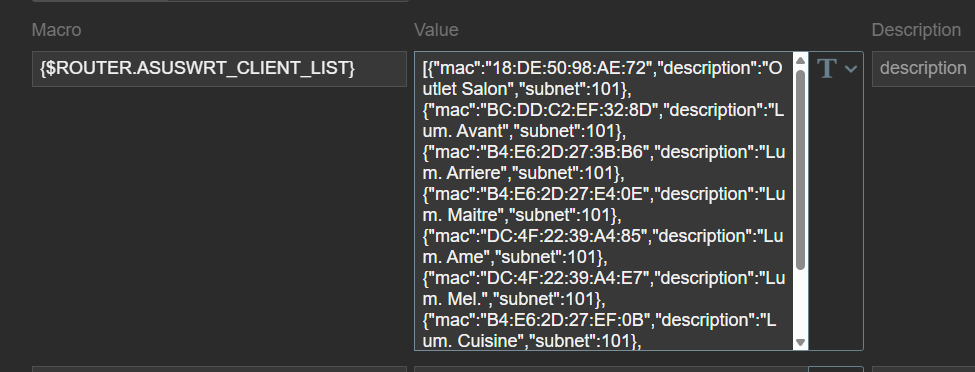975x372 pixels.
Task: Click the Value textarea scroll-down arrow
Action: coord(800,342)
